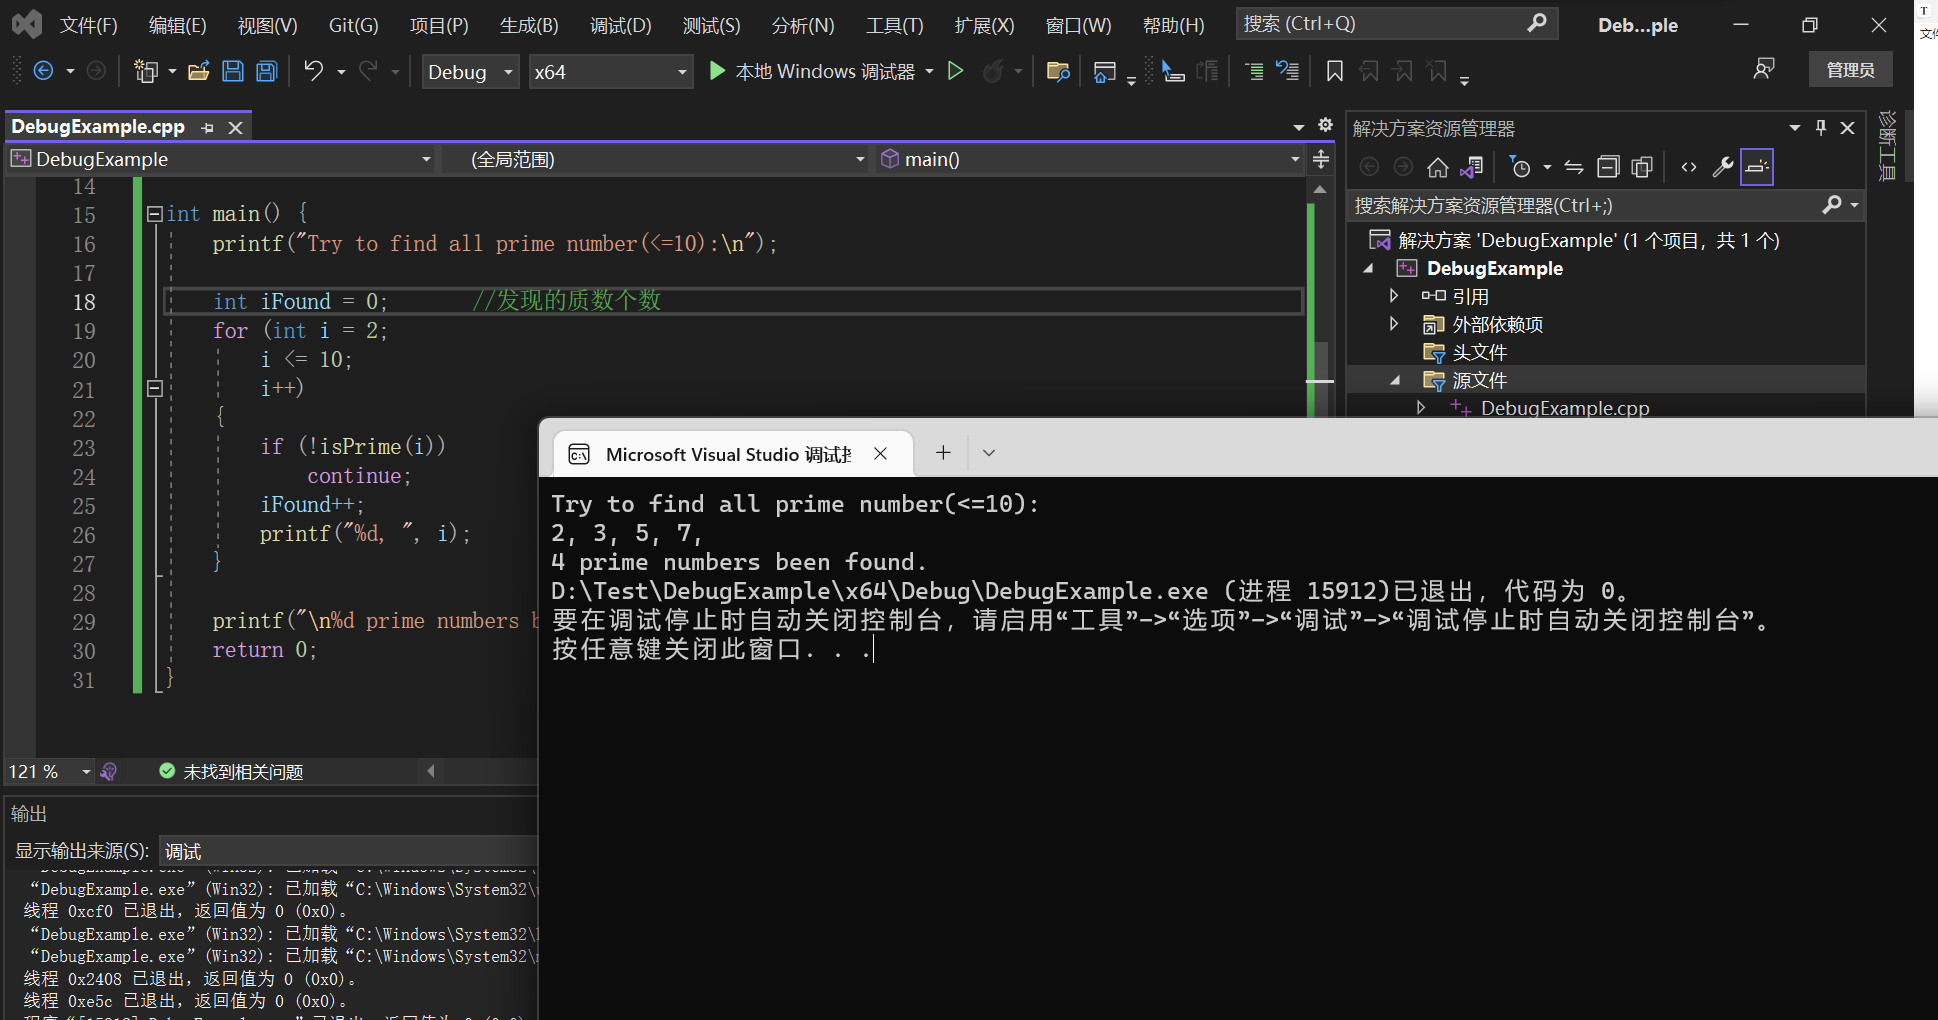Expand the 引用 references node
The height and width of the screenshot is (1020, 1938).
point(1393,296)
